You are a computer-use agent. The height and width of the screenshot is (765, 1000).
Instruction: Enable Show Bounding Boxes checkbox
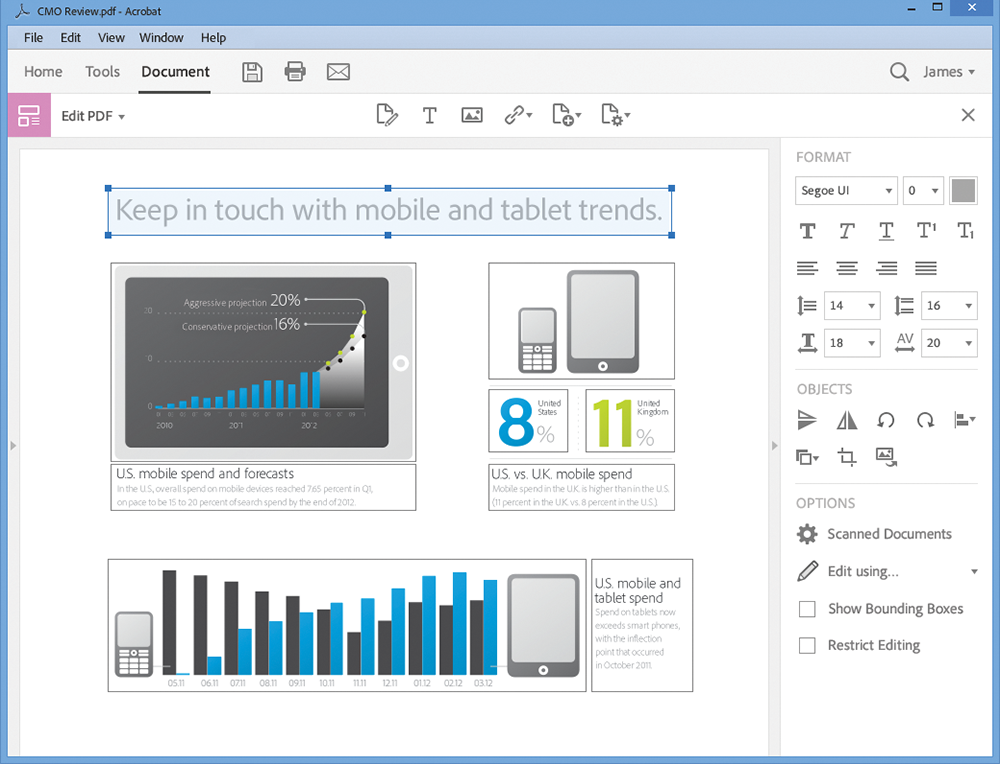pyautogui.click(x=807, y=609)
